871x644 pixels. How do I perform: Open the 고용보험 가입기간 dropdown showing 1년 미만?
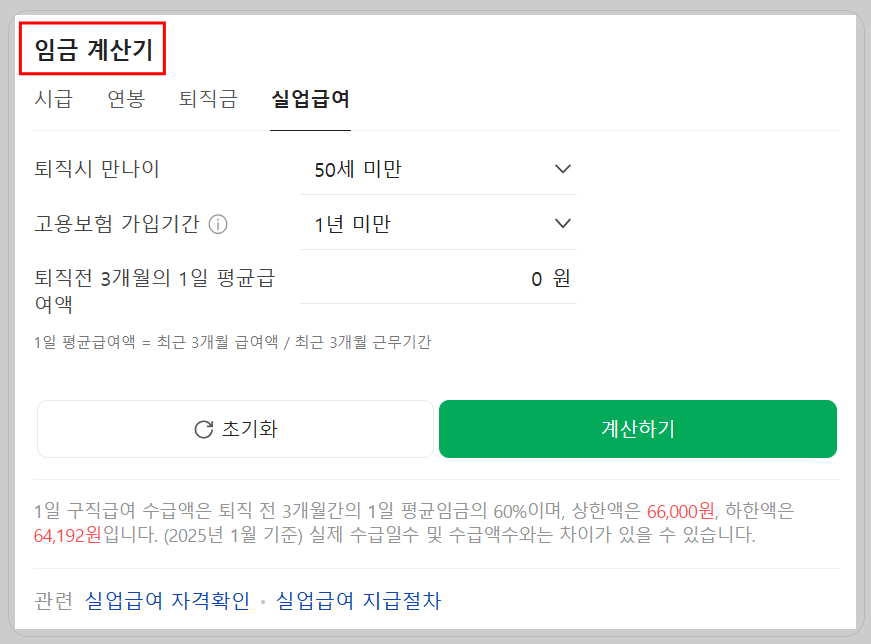point(440,222)
